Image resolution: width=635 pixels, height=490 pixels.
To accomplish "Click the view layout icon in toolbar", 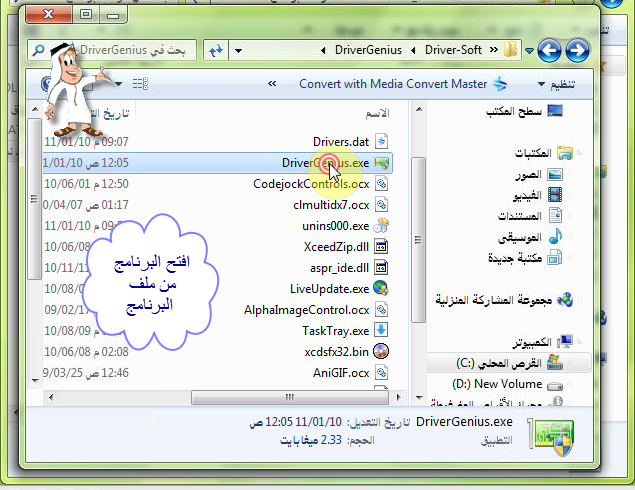I will point(140,84).
